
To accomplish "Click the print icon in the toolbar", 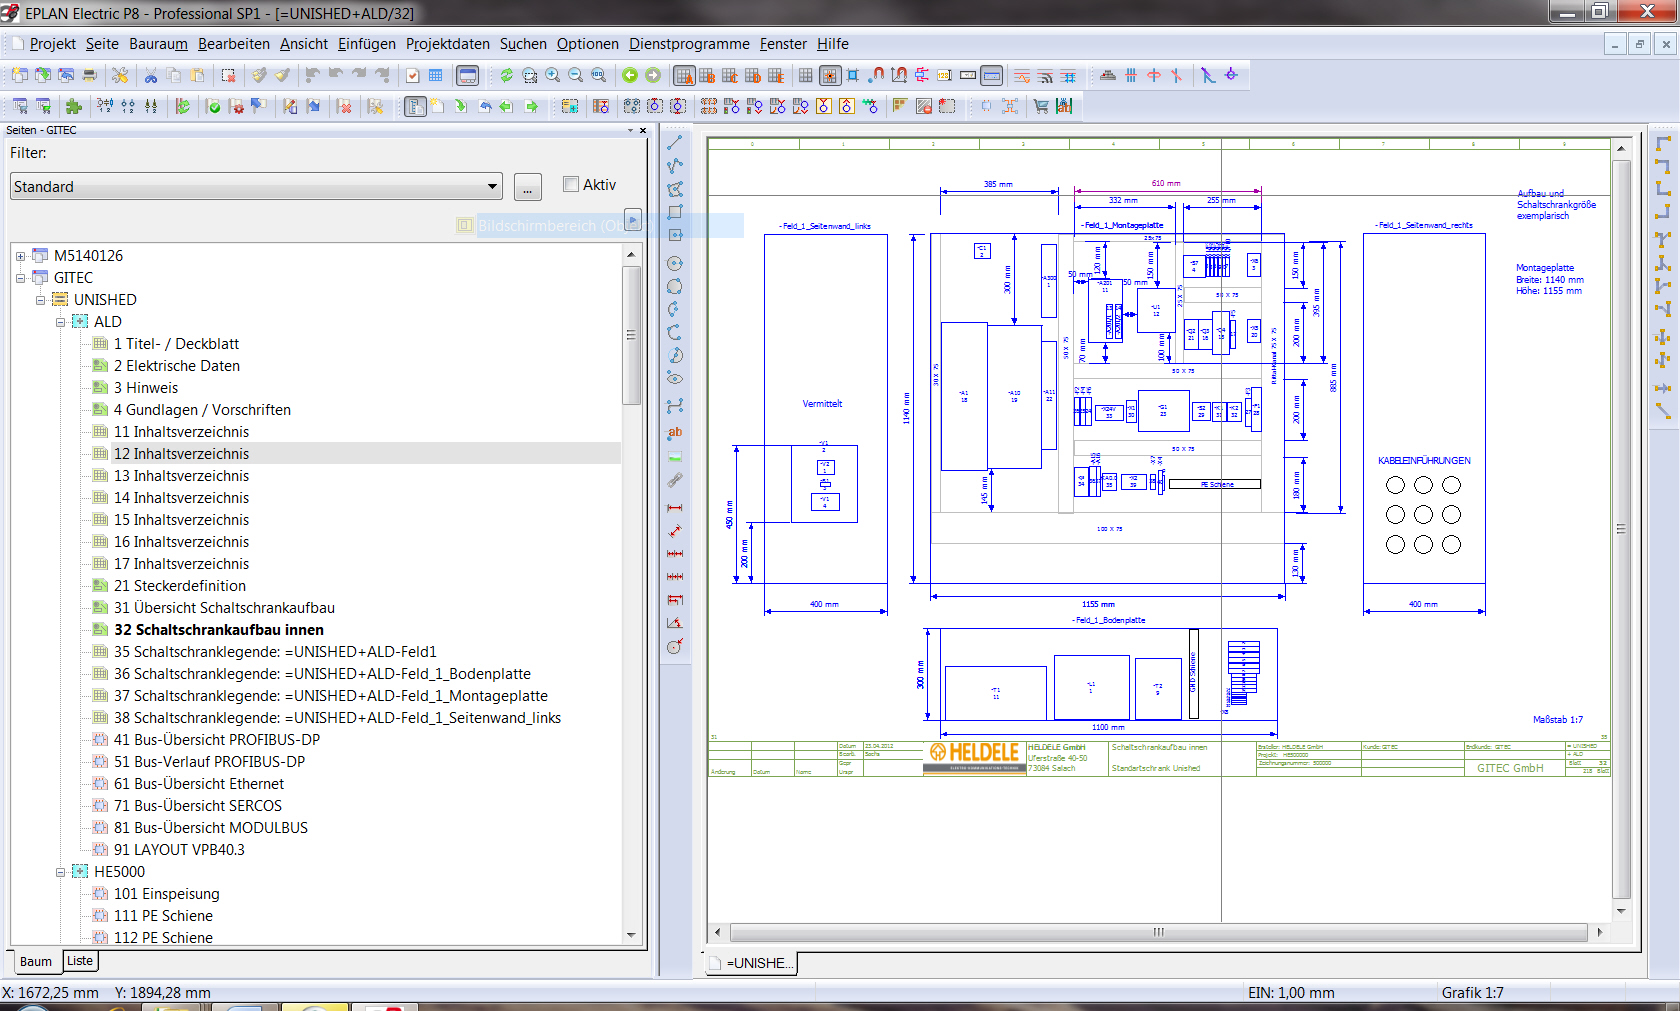I will pos(89,76).
